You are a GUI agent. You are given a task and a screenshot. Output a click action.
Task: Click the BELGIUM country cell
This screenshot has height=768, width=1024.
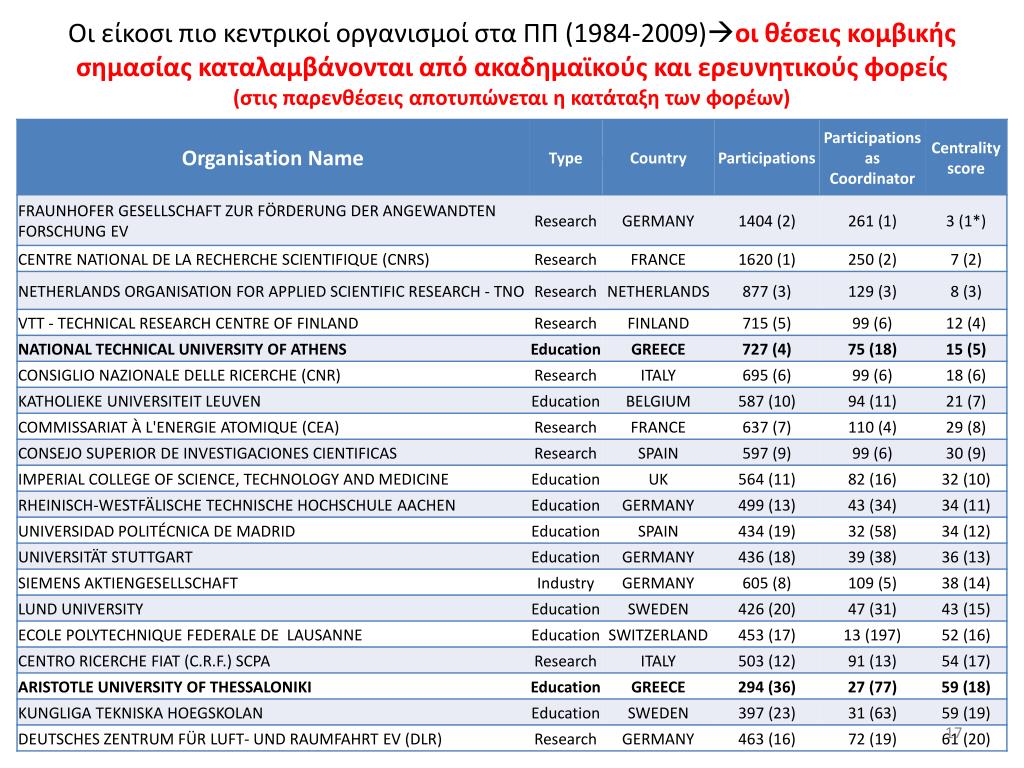[x=658, y=402]
